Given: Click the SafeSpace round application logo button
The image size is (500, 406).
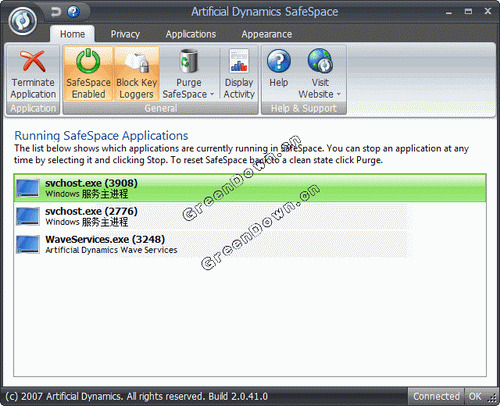Looking at the screenshot, I should 23,21.
